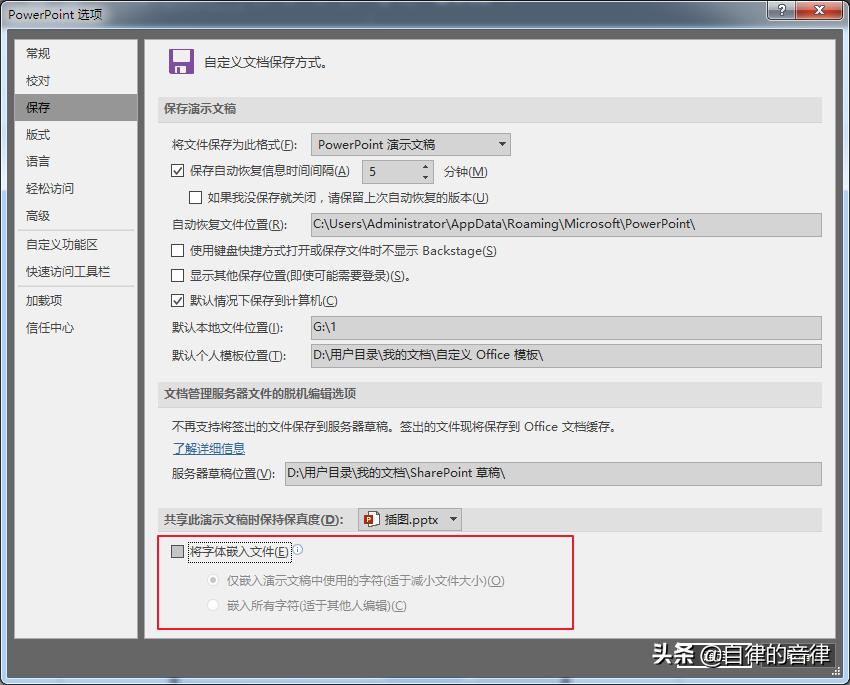Open the 校对 options category
Screen dimensions: 850x685
(76, 80)
